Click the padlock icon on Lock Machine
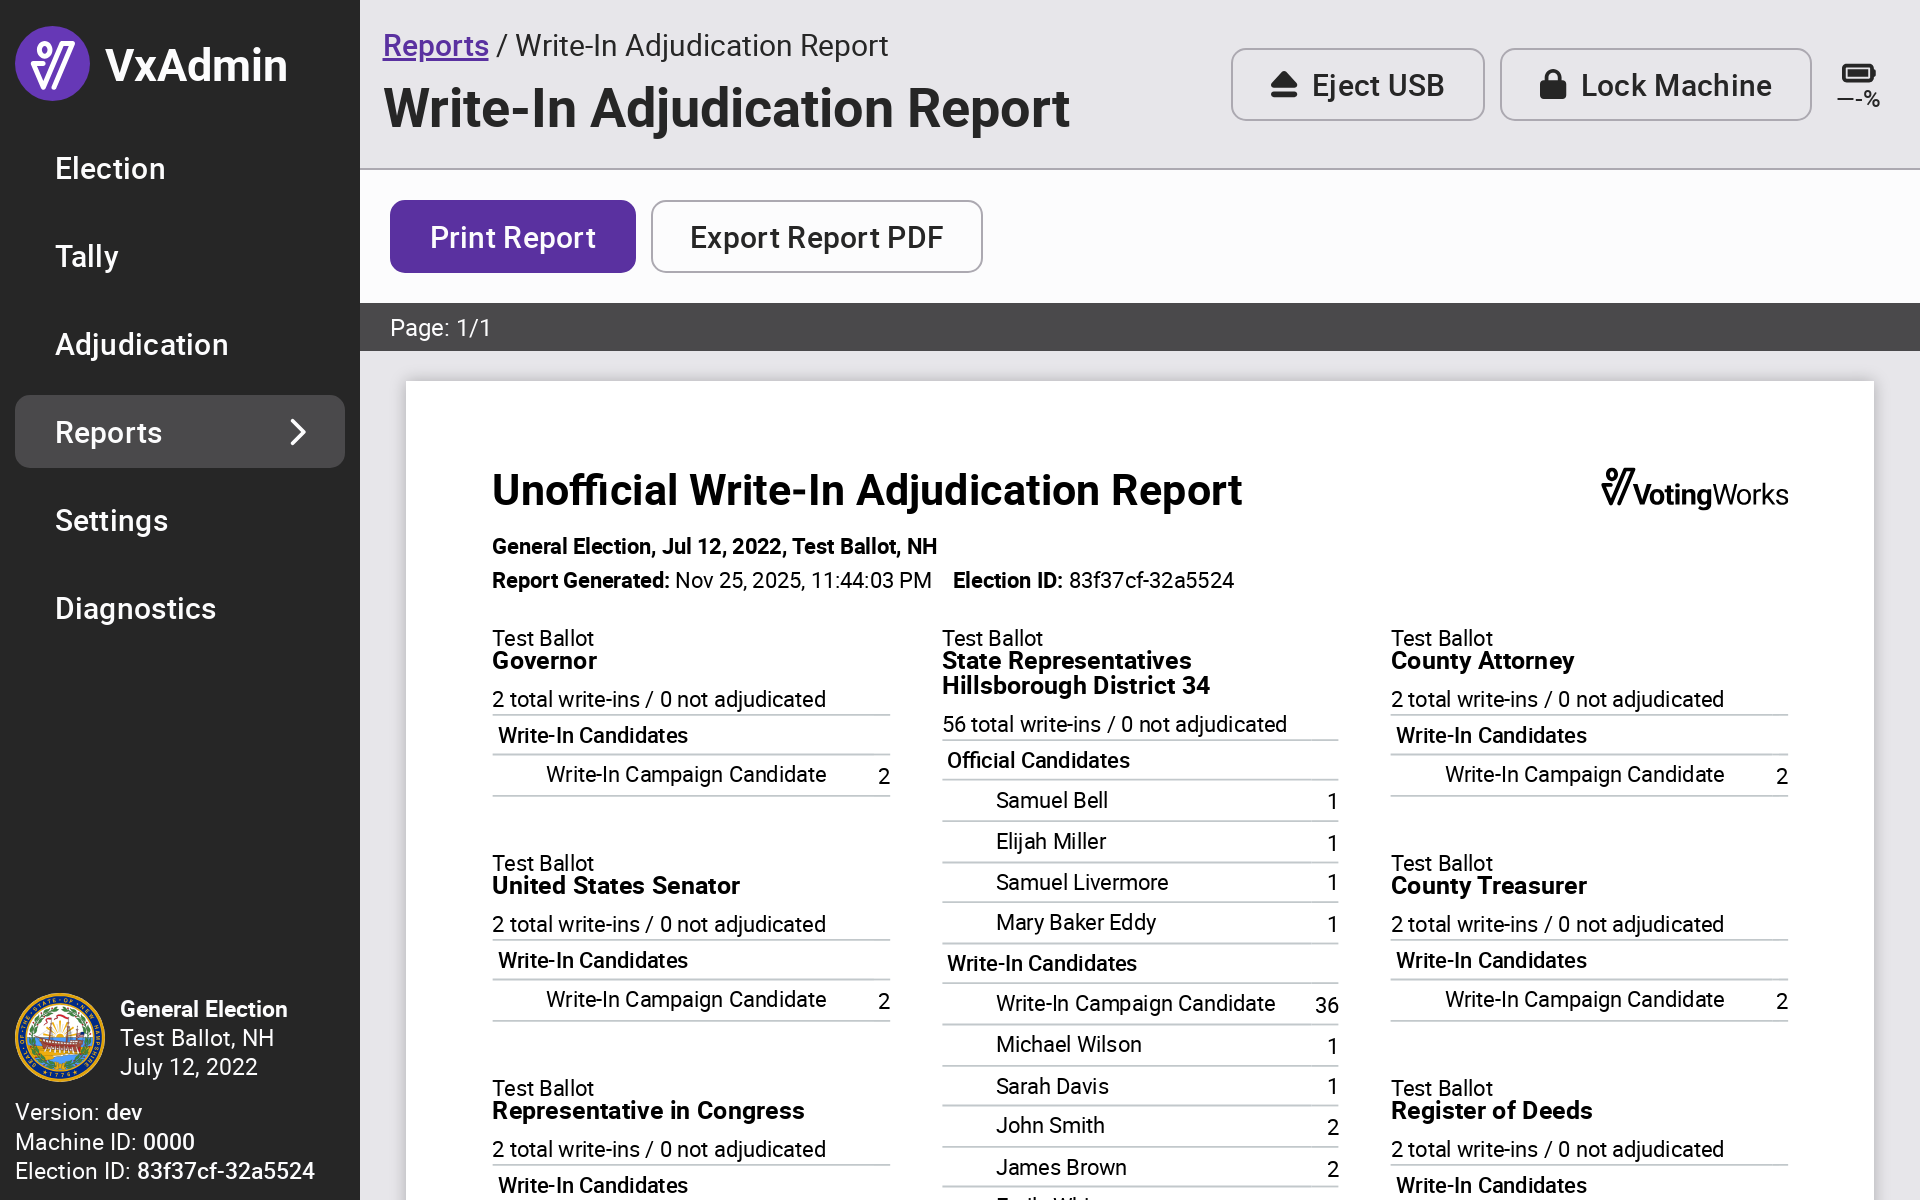Screen dimensions: 1920x1200 point(1552,85)
